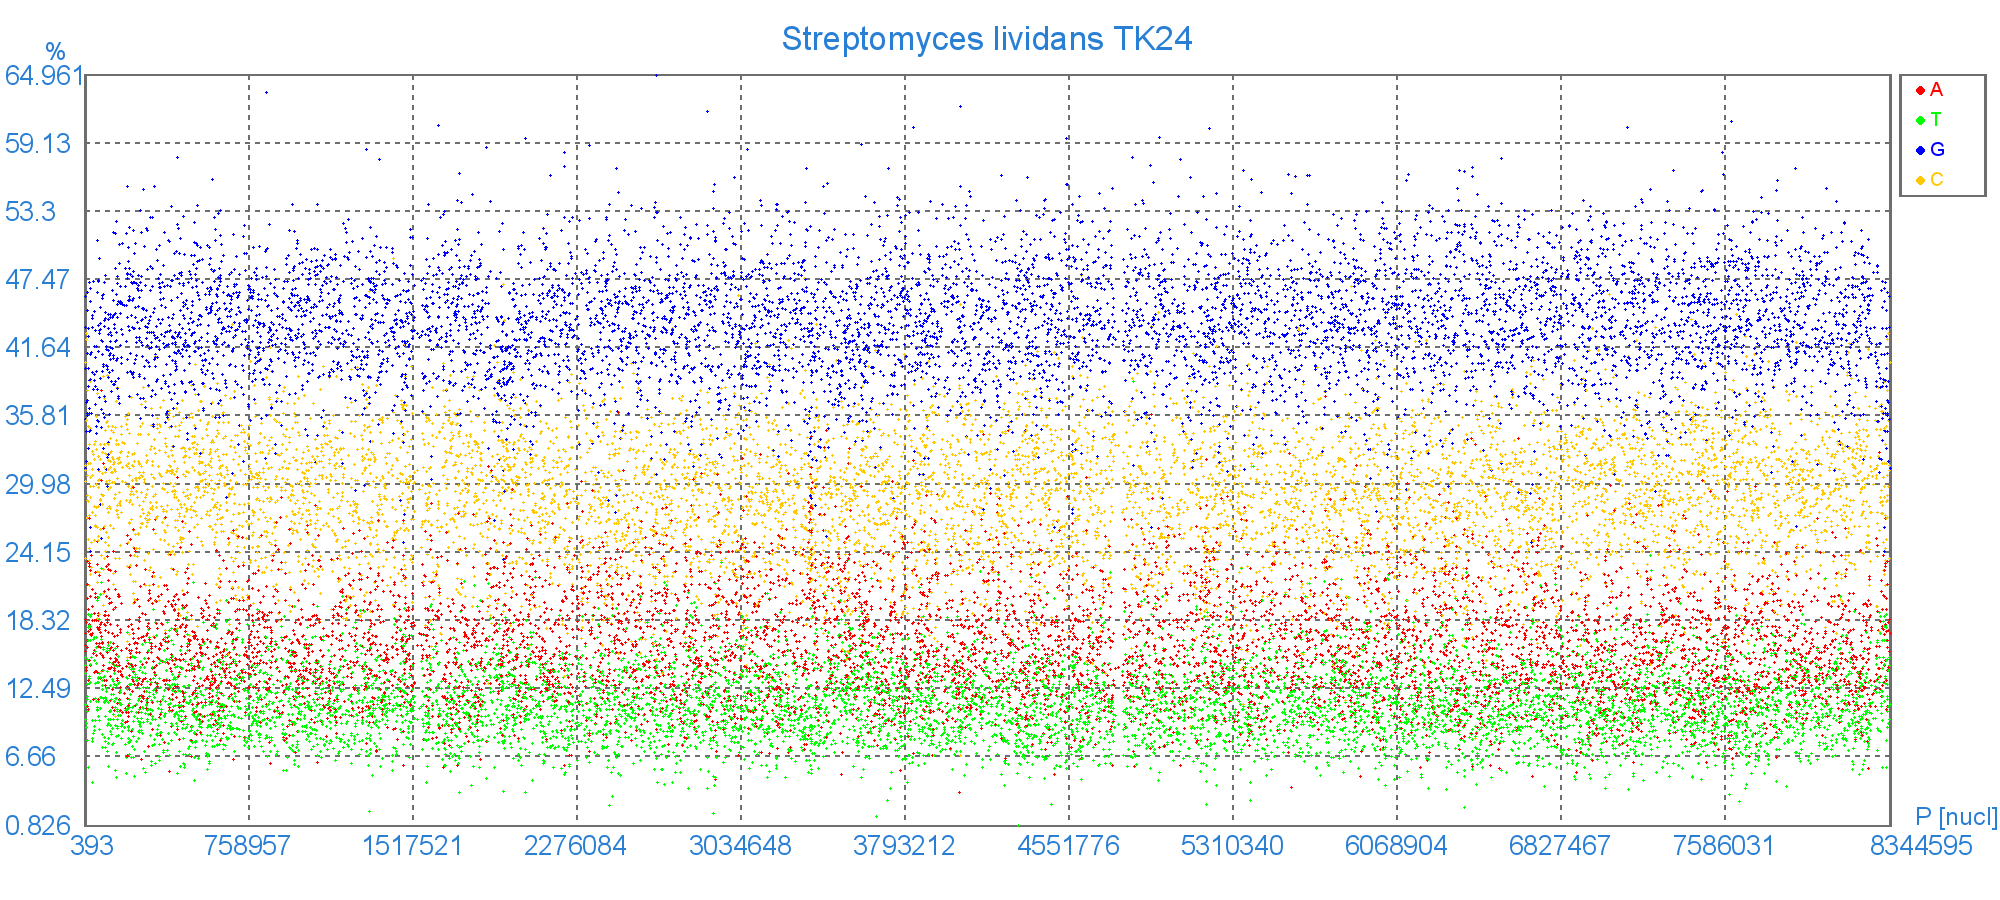
Task: Click y-axis value 64.961
Action: 45,76
